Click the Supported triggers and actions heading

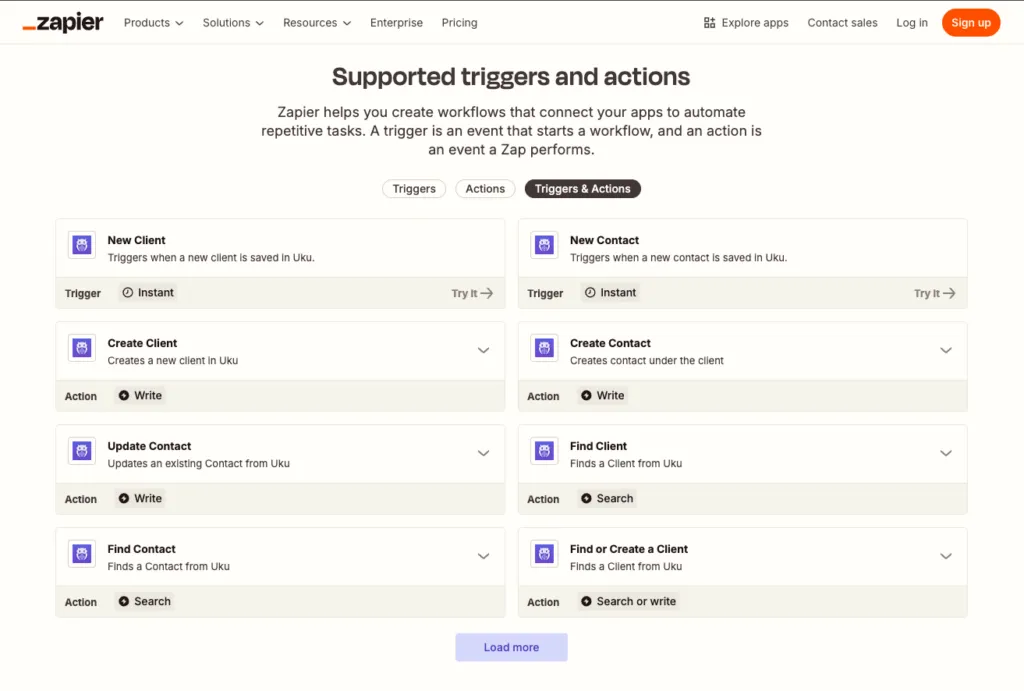[511, 76]
